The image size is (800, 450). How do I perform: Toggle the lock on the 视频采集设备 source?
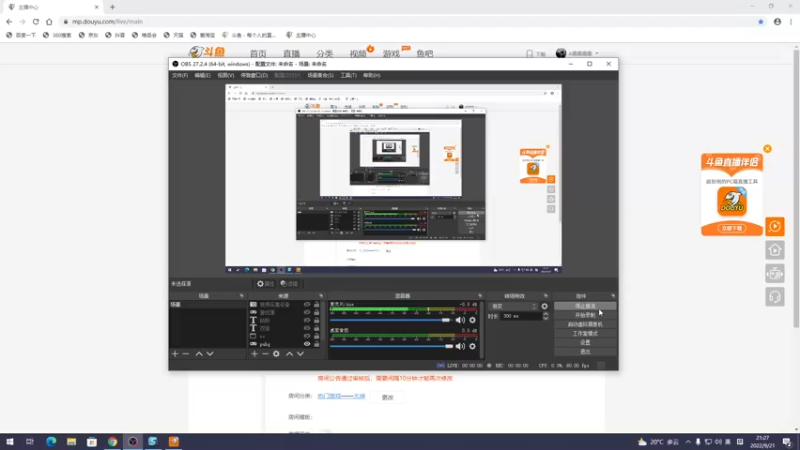point(316,305)
